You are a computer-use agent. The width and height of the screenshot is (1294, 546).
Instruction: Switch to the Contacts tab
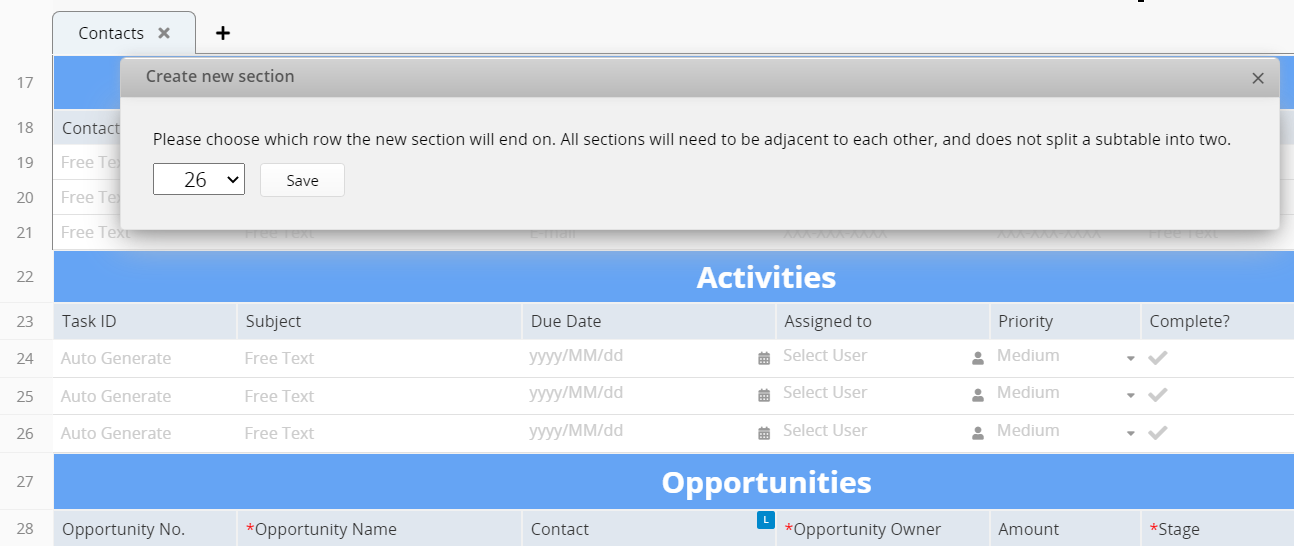tap(111, 33)
